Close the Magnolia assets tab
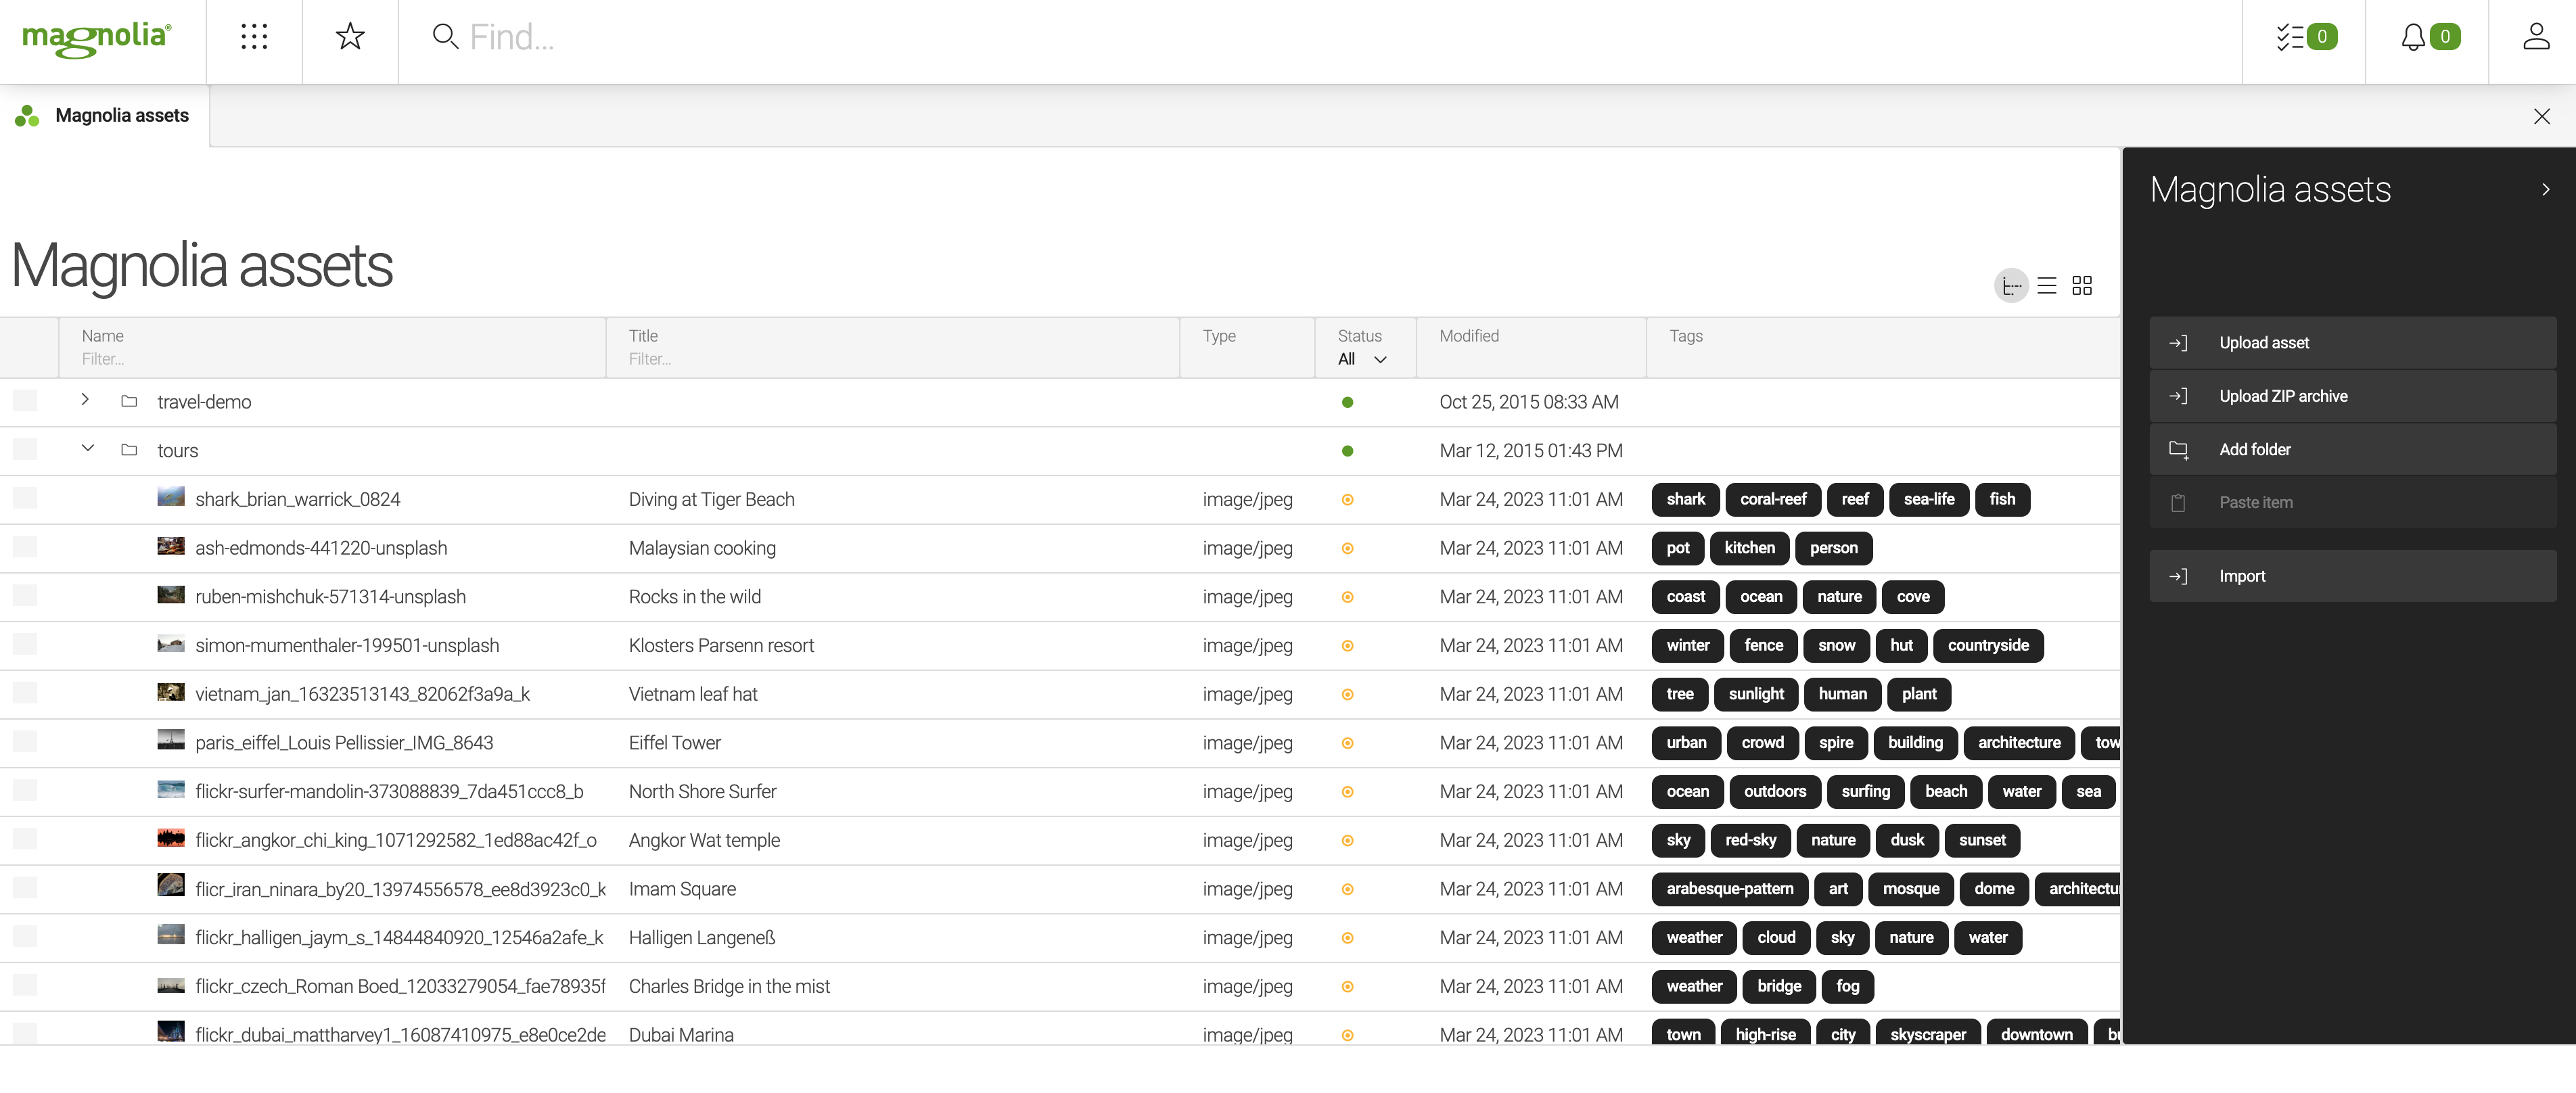The width and height of the screenshot is (2576, 1093). click(x=2543, y=116)
